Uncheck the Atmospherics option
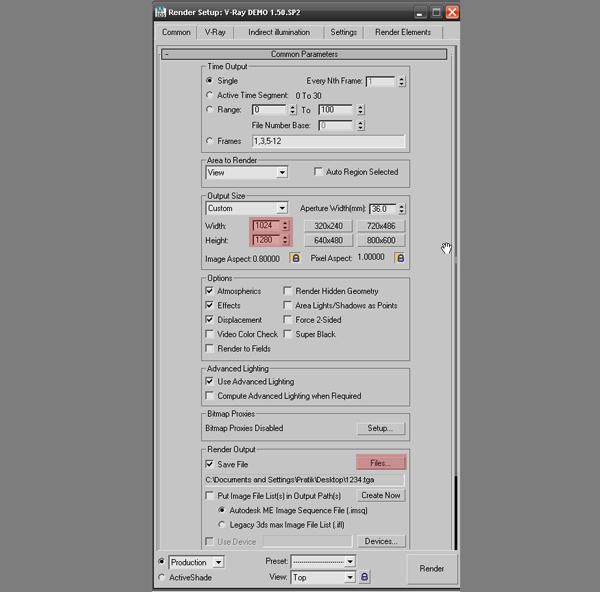The width and height of the screenshot is (600, 592). click(x=209, y=291)
